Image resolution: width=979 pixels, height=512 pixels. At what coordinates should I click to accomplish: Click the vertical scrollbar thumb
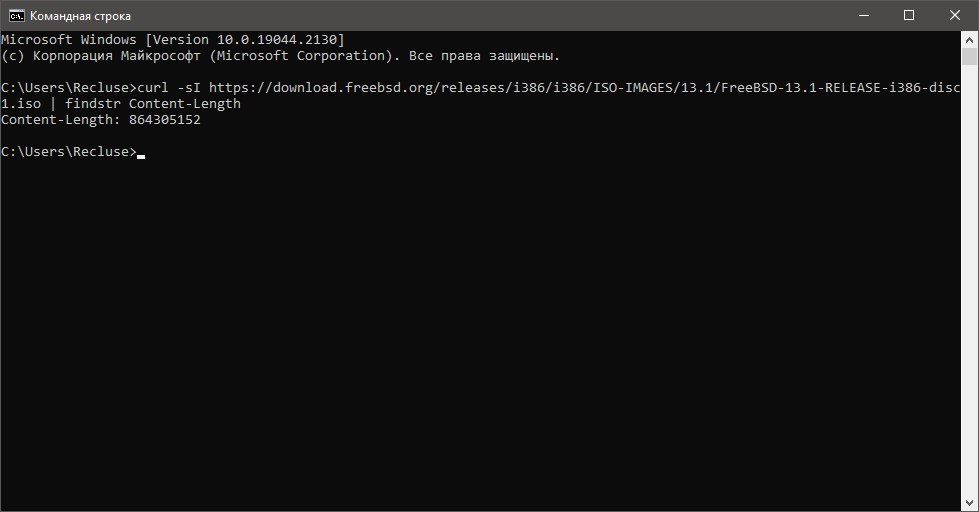tap(970, 57)
